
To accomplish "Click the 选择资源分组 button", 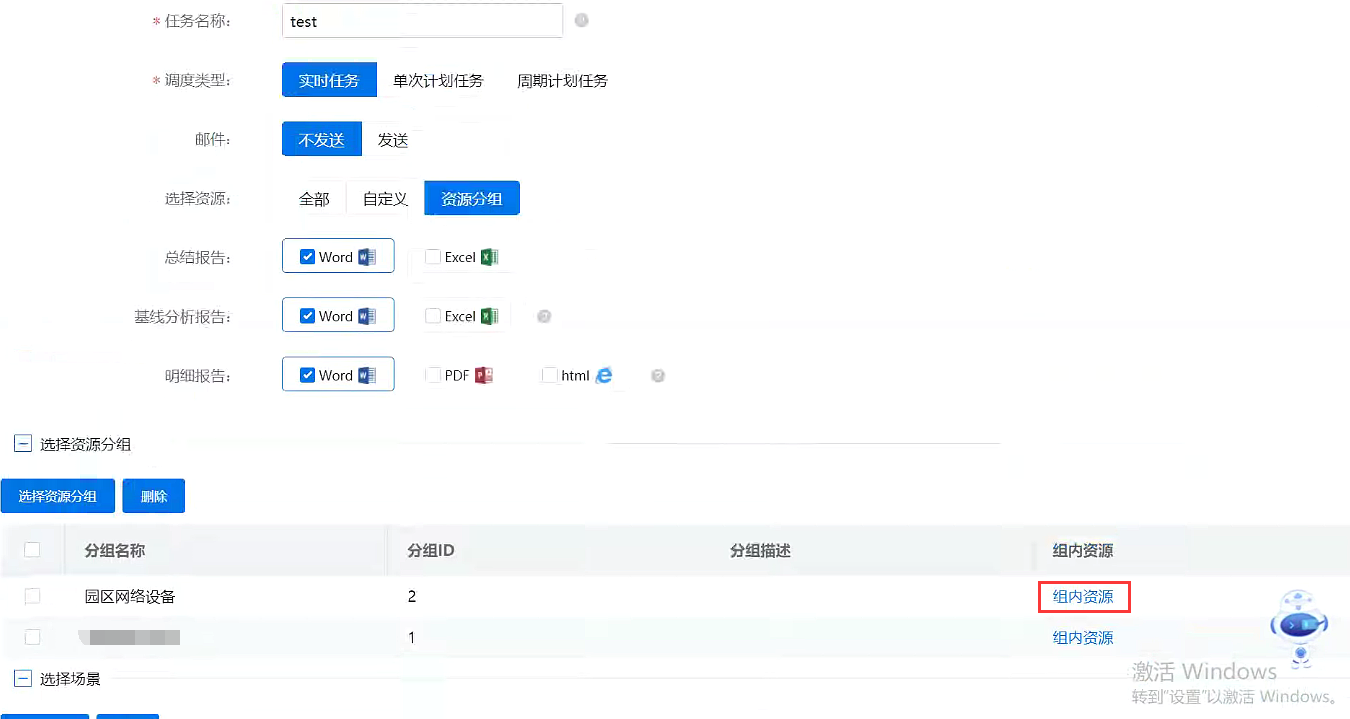I will pos(58,496).
